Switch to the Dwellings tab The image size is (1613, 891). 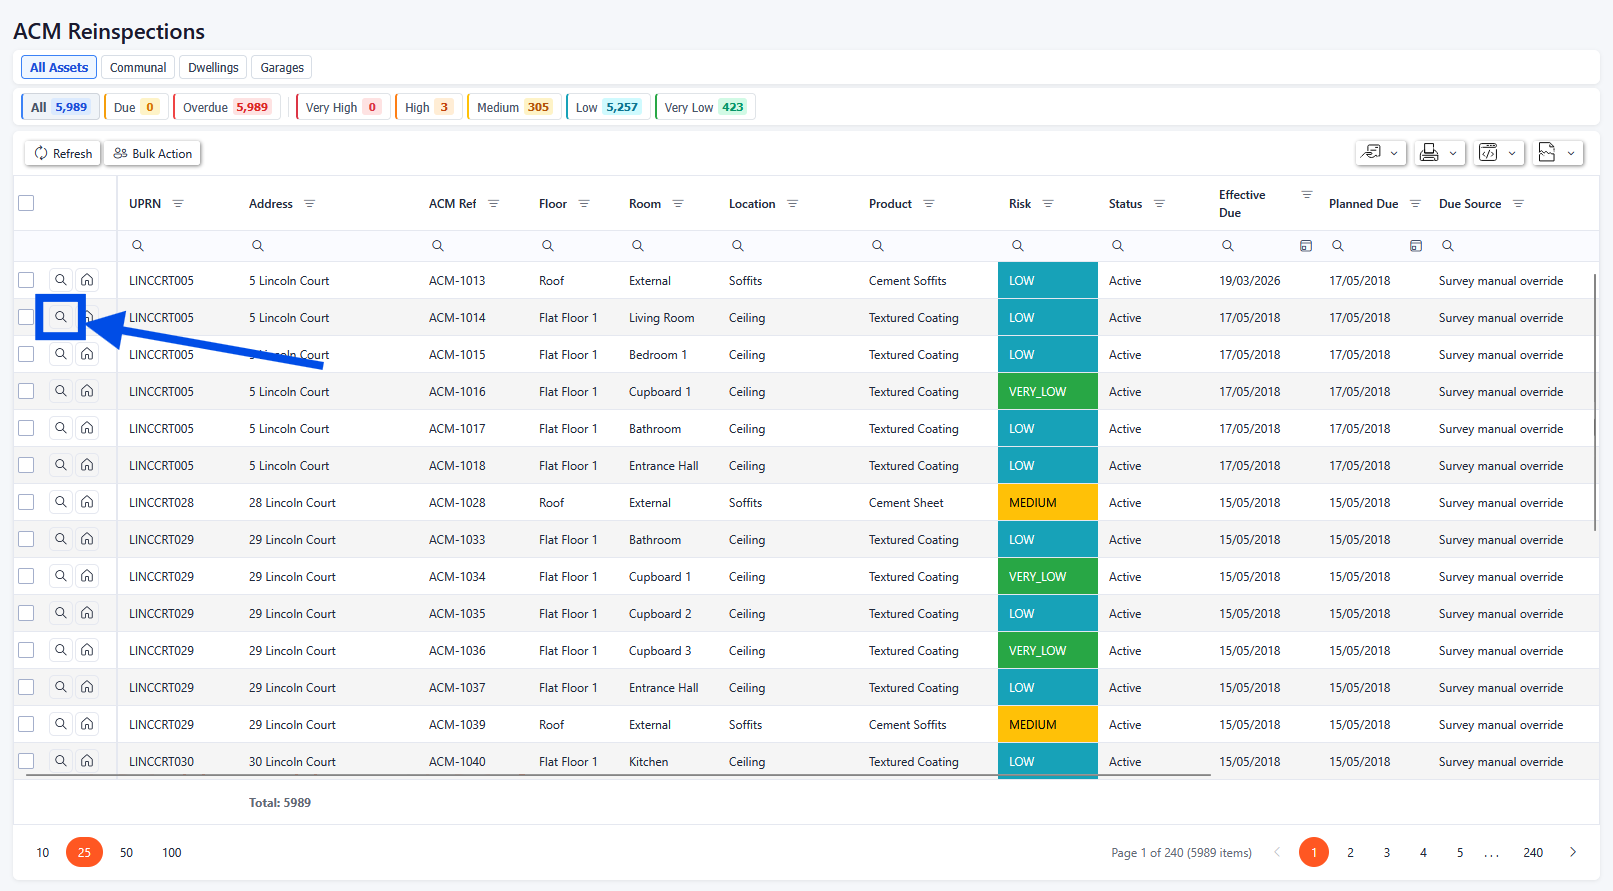213,68
